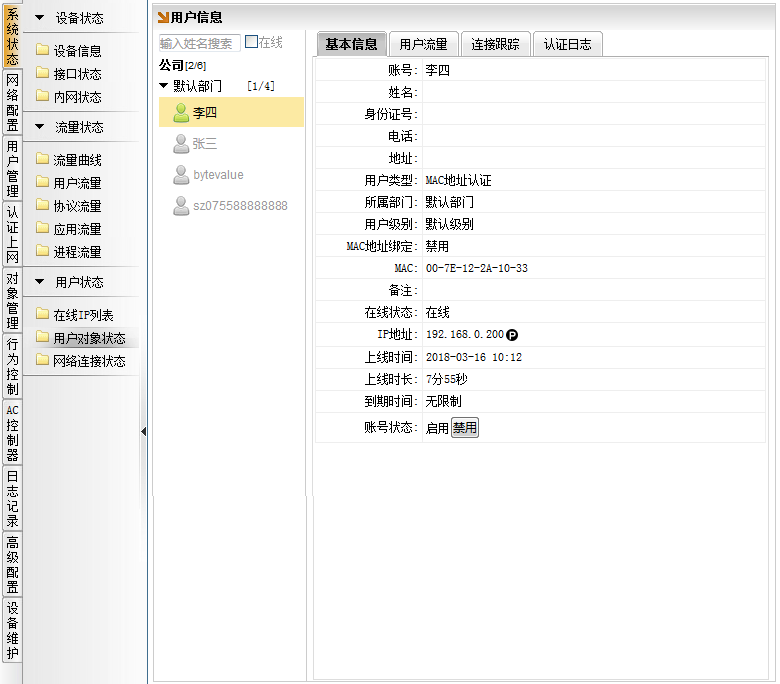Collapse the 流量状态 section
The height and width of the screenshot is (684, 780).
tap(40, 127)
